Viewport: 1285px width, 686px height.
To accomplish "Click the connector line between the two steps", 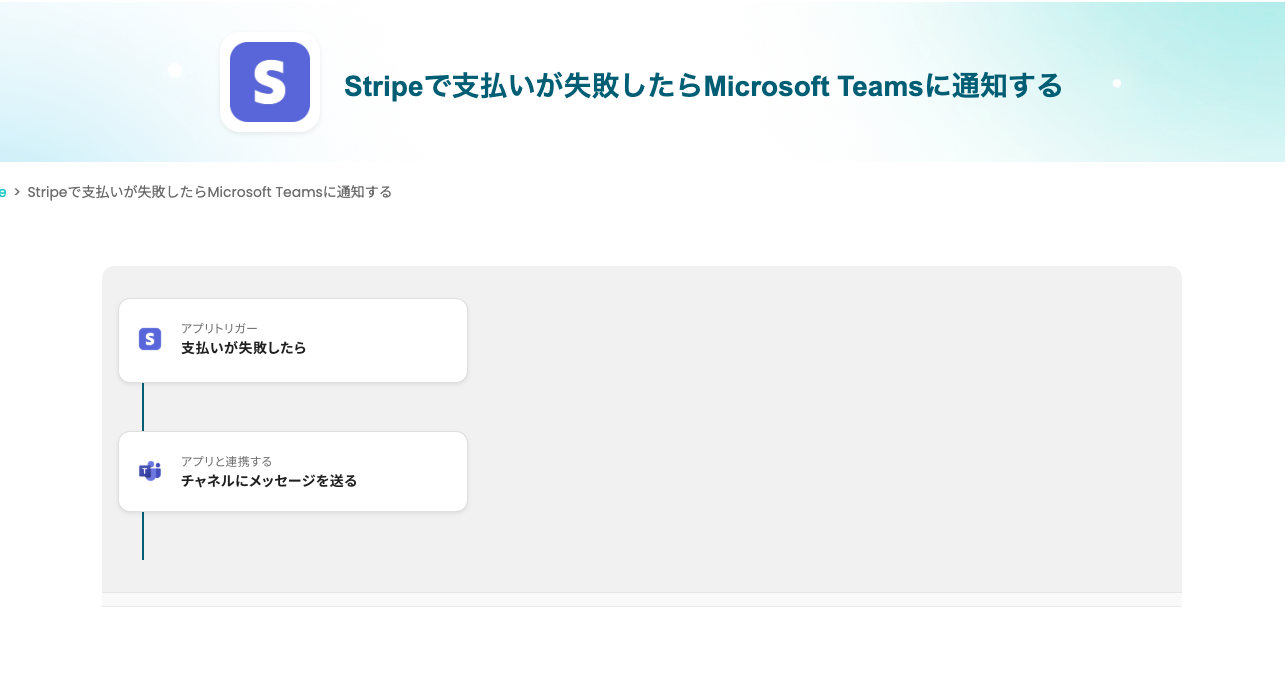I will pyautogui.click(x=143, y=407).
